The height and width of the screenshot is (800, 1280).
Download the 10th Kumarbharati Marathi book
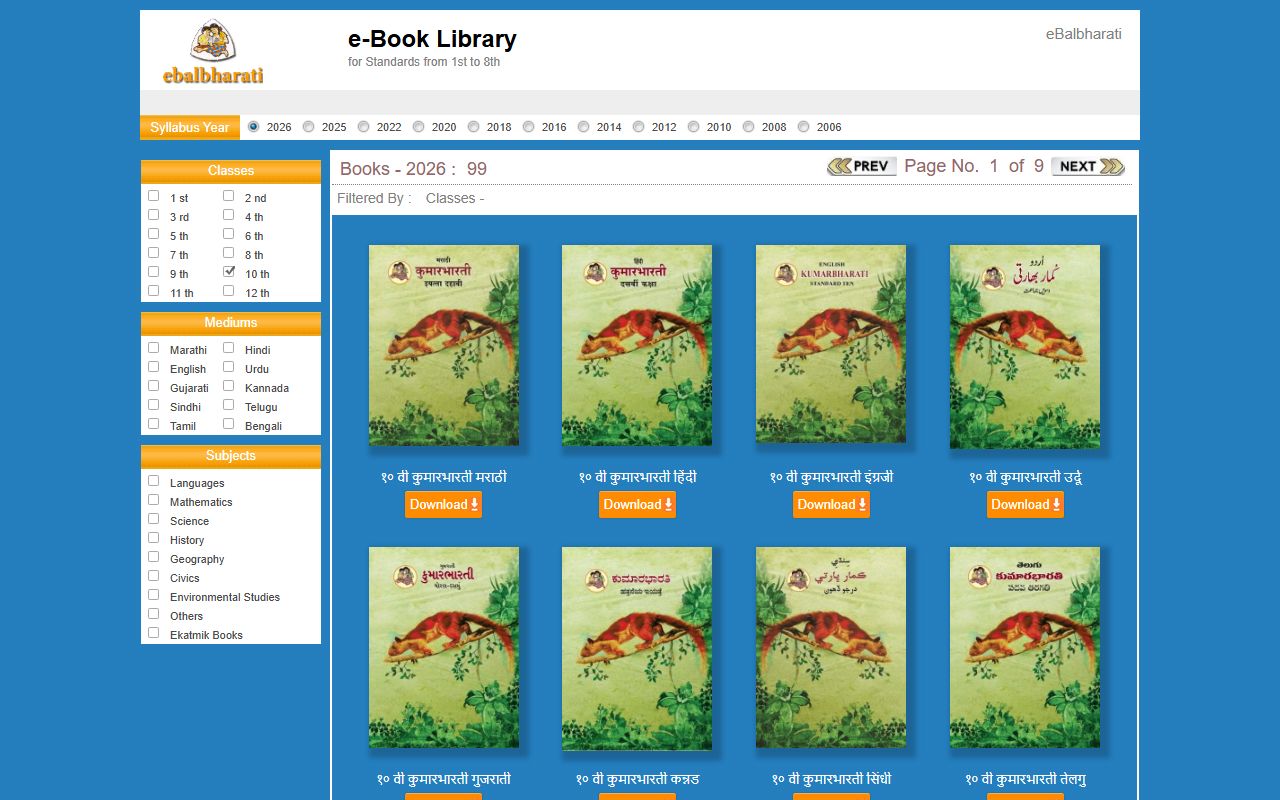click(443, 505)
